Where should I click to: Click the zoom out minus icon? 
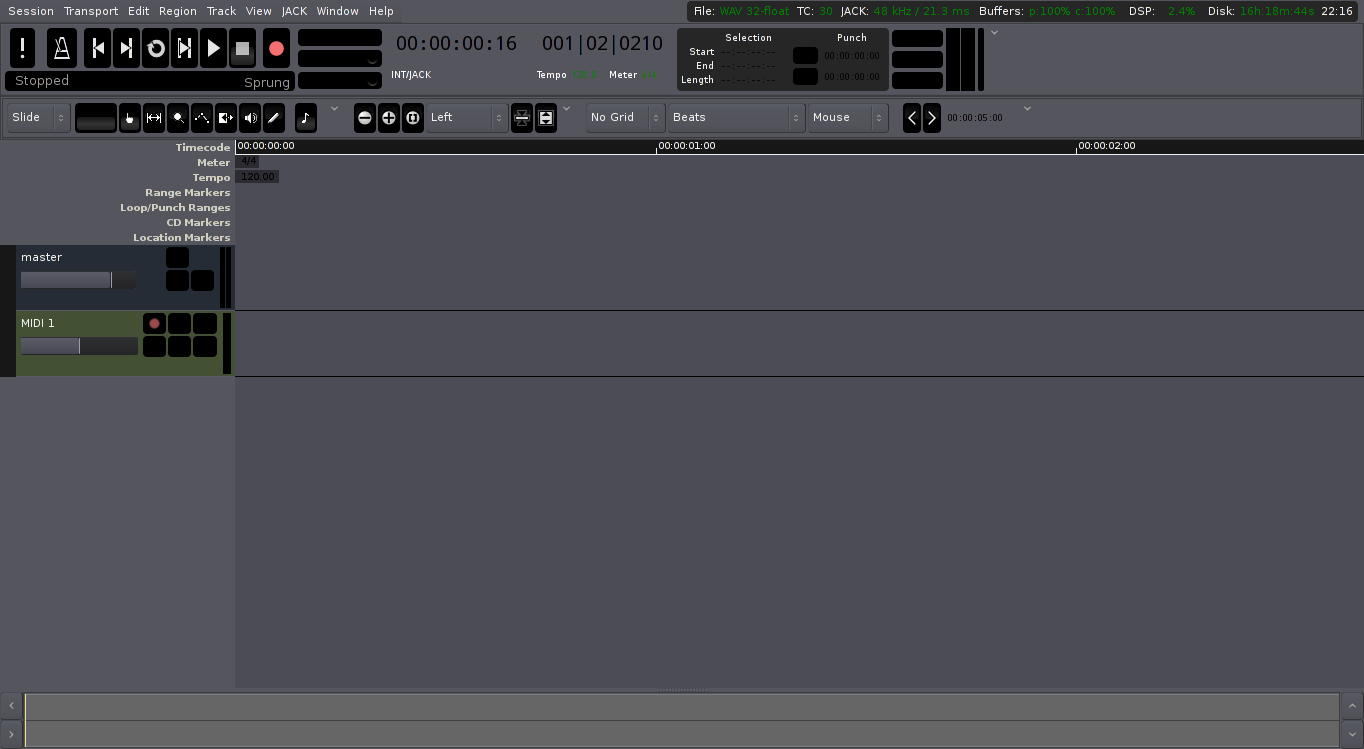[365, 118]
